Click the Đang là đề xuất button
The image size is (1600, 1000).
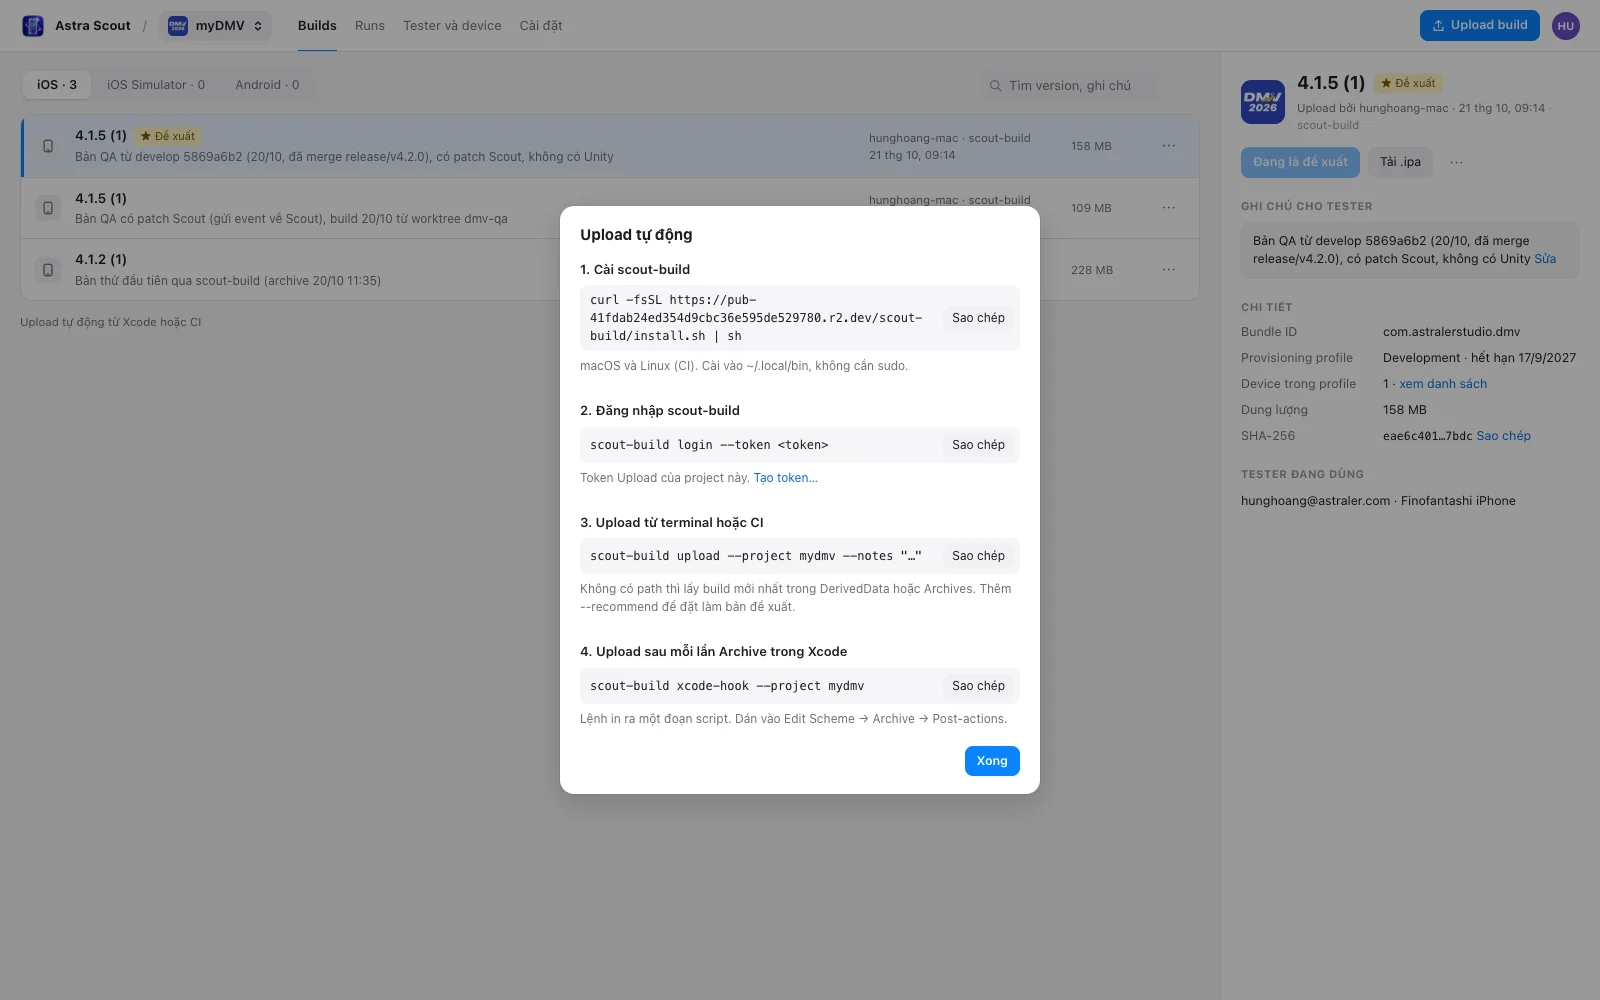pyautogui.click(x=1300, y=162)
